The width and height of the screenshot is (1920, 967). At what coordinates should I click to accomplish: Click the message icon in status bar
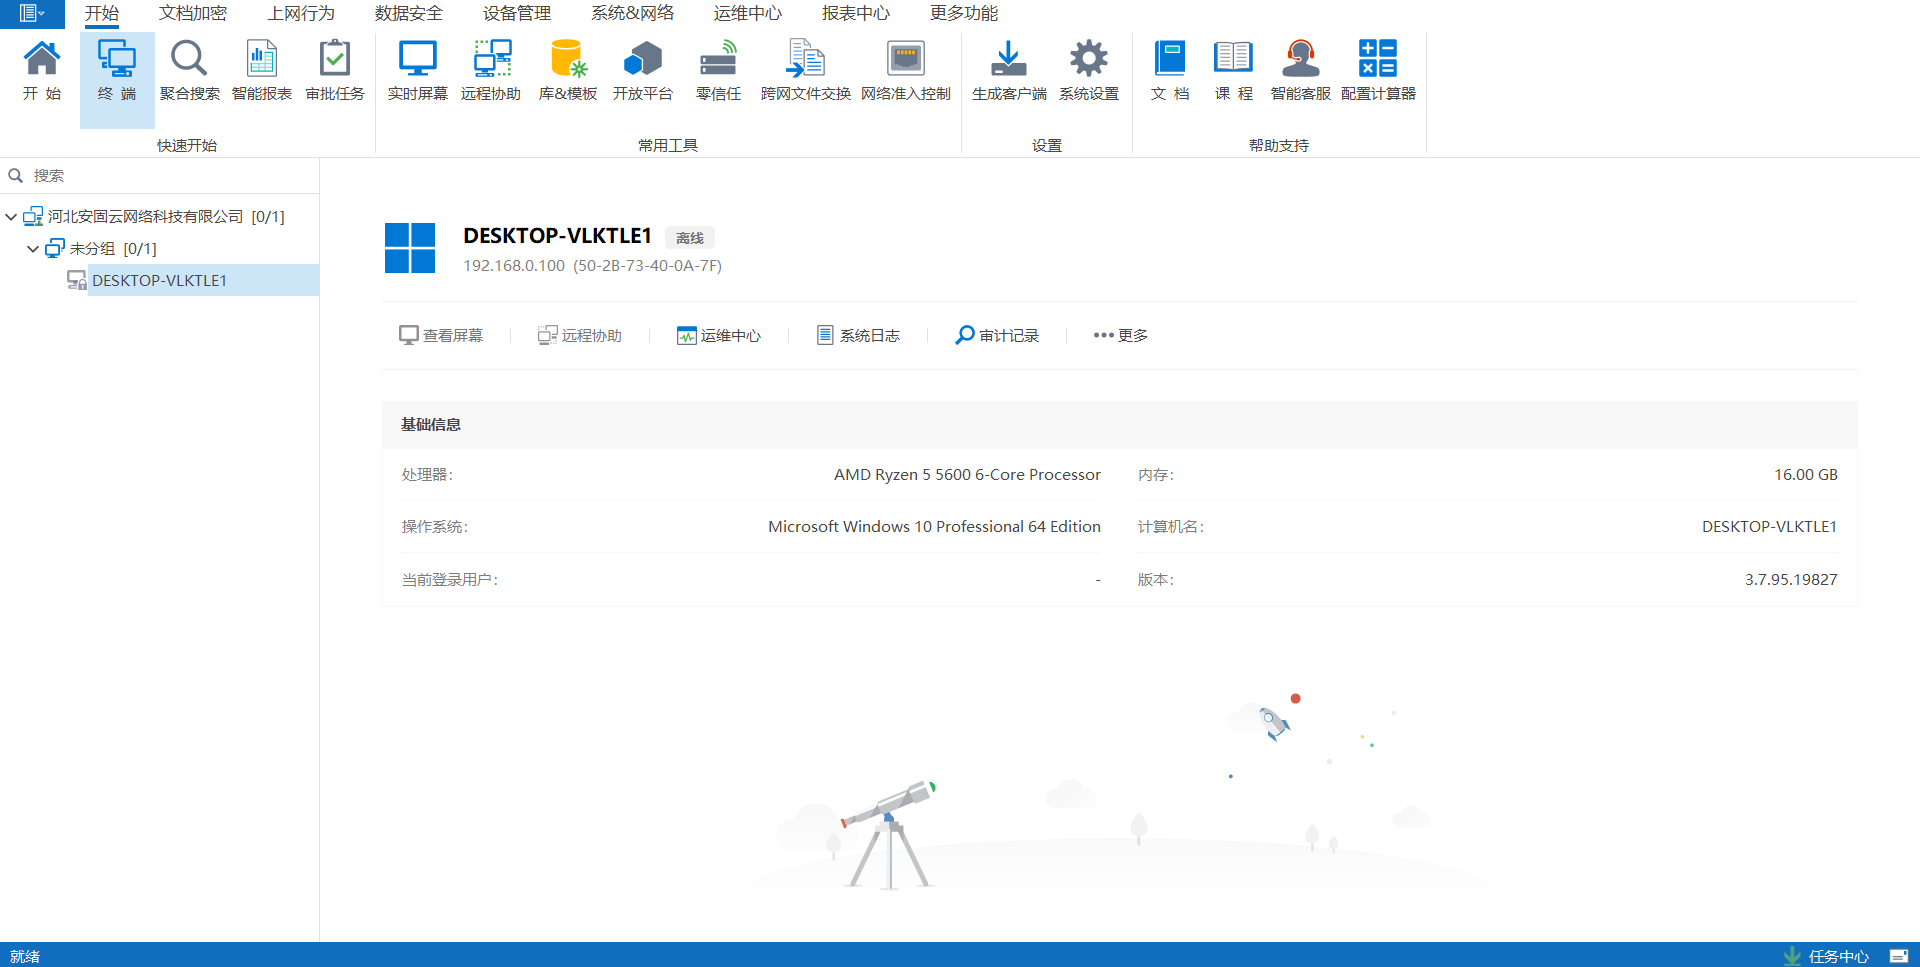(1899, 956)
